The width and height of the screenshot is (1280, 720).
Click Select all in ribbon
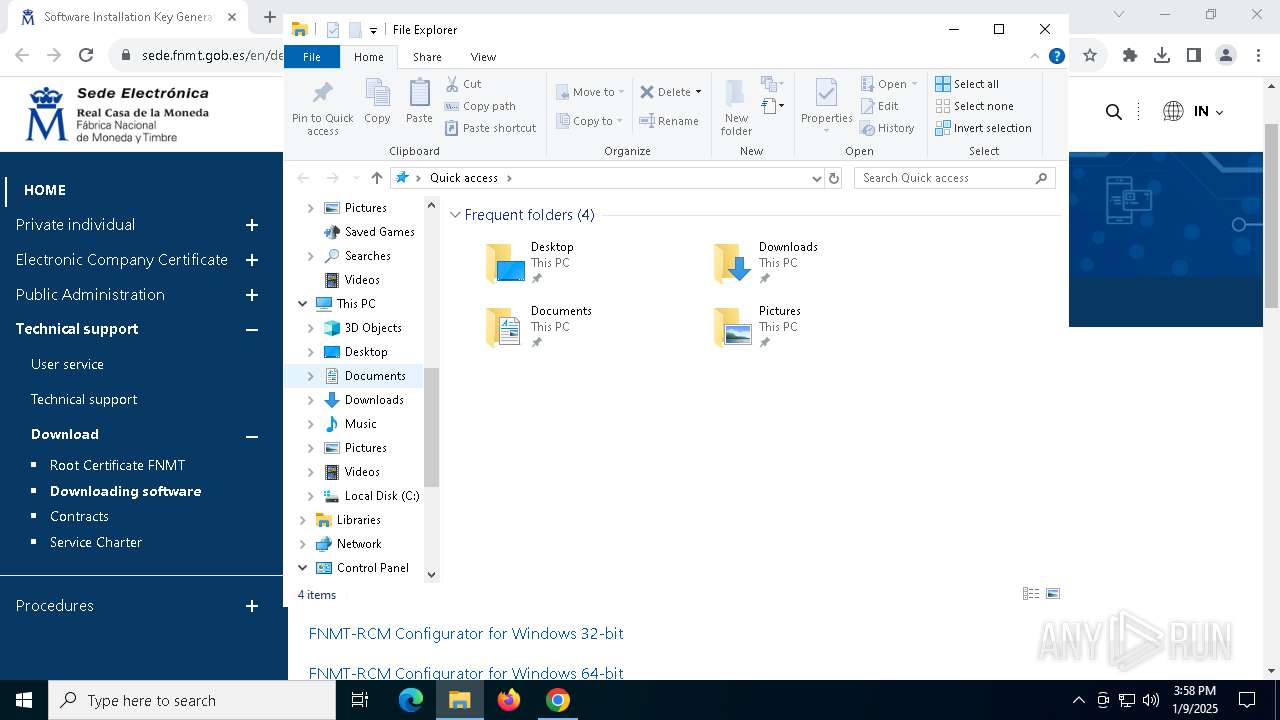(x=967, y=84)
